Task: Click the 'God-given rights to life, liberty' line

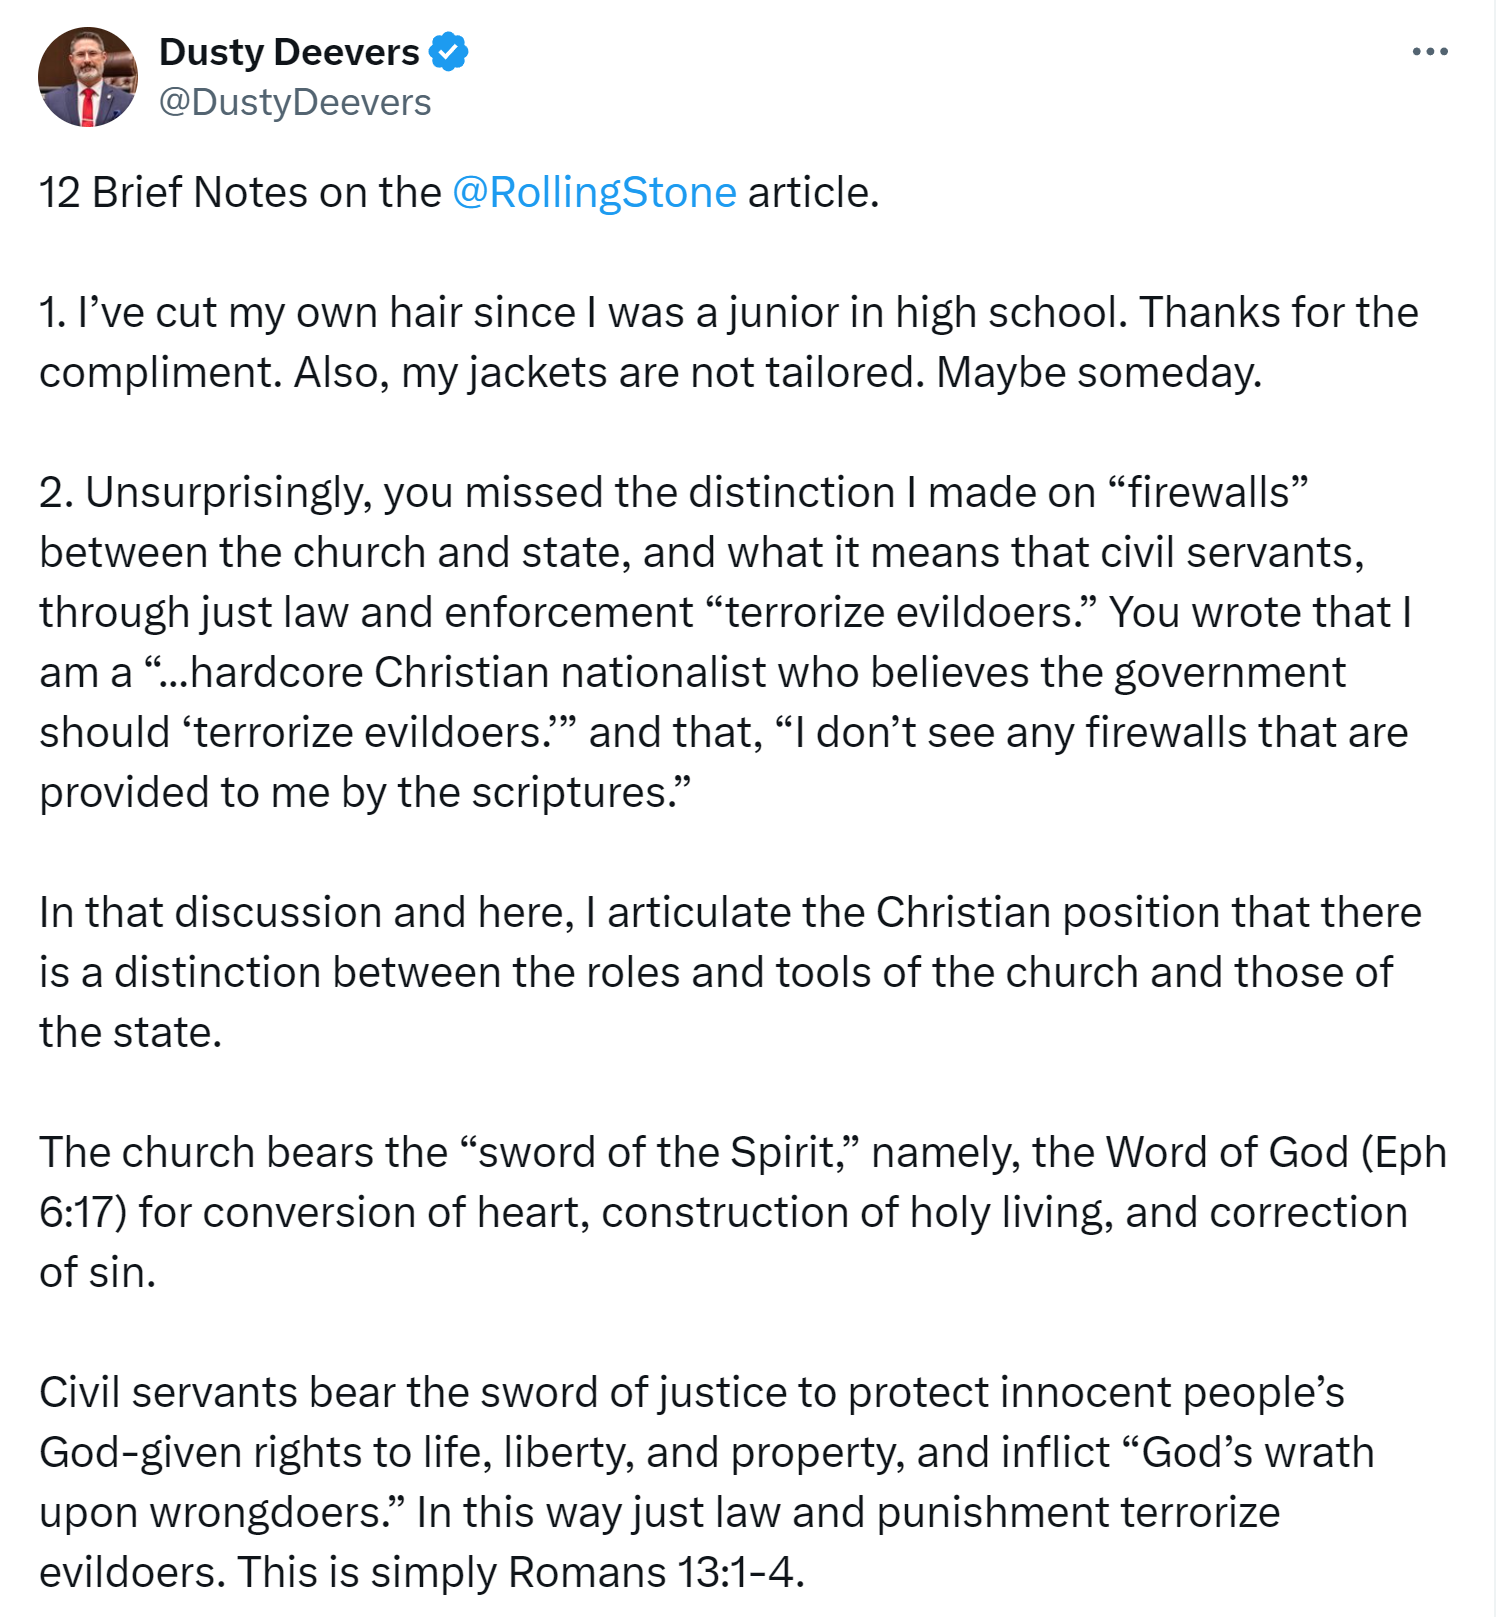Action: 707,1452
